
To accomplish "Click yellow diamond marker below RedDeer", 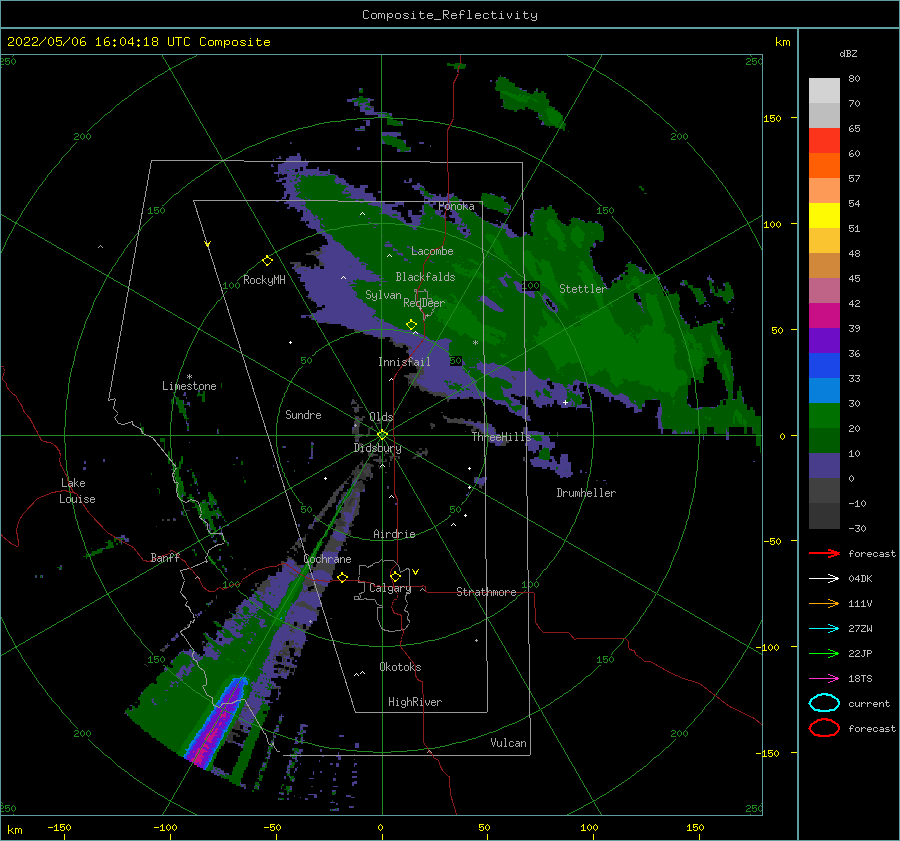I will [x=411, y=325].
